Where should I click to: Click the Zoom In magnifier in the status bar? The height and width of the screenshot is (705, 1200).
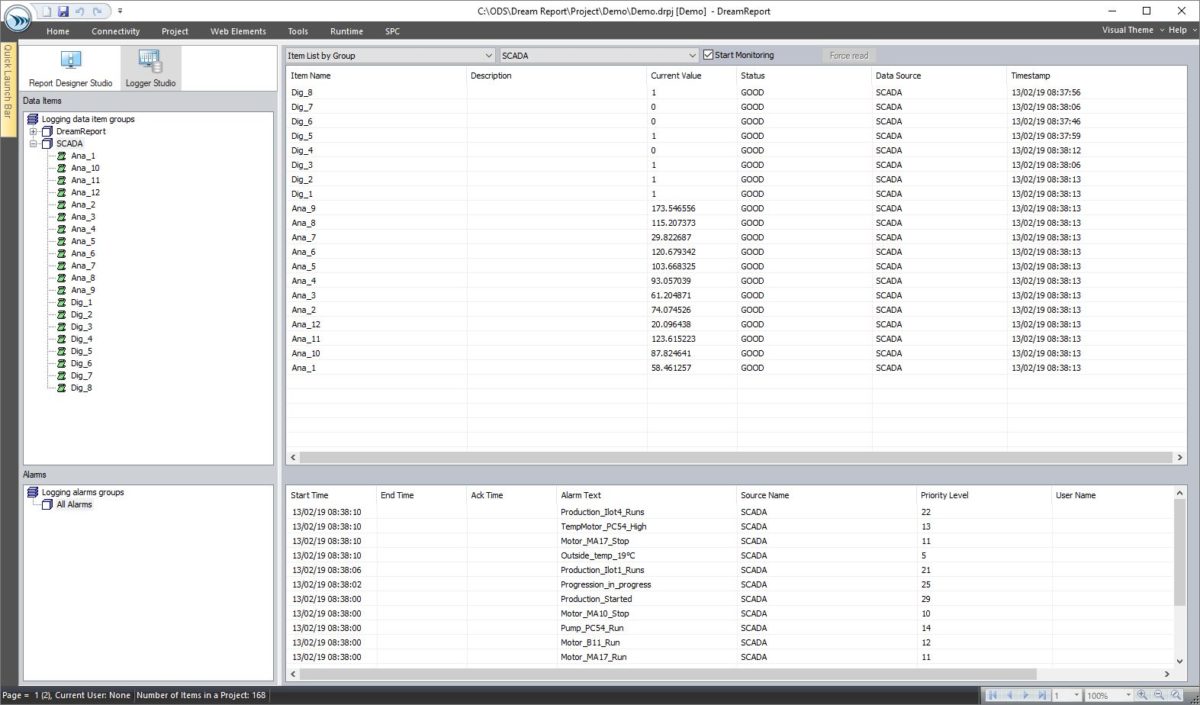[1141, 694]
